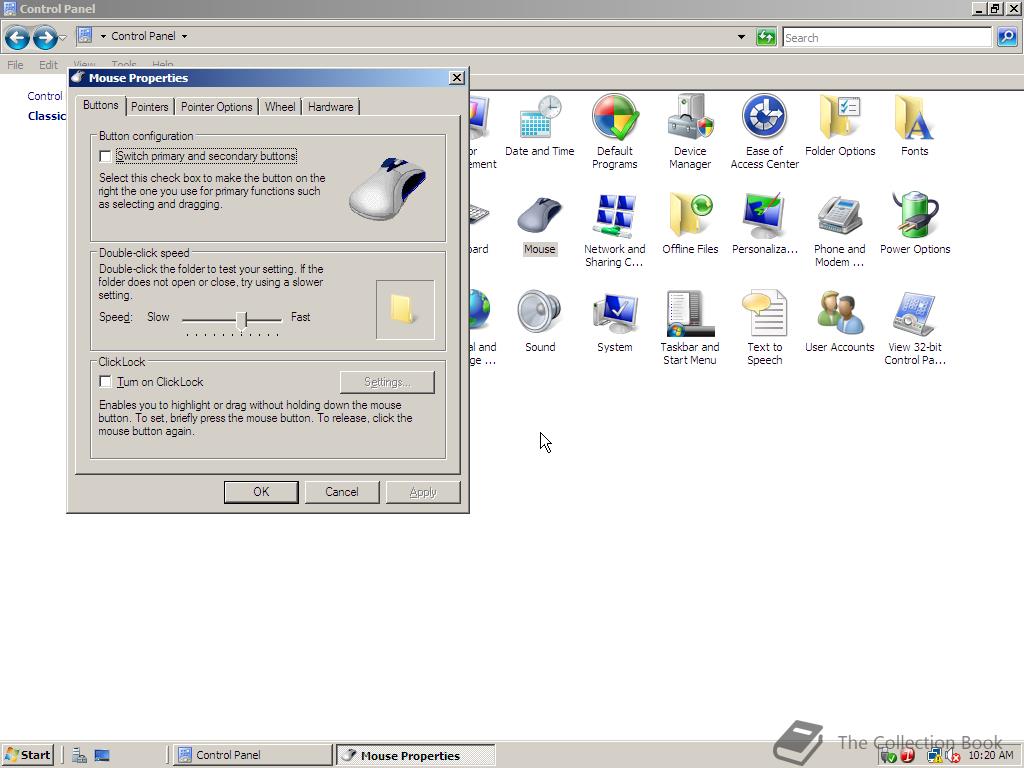Open View 32-bit Control Panel icon
This screenshot has height=768, width=1024.
coord(914,328)
